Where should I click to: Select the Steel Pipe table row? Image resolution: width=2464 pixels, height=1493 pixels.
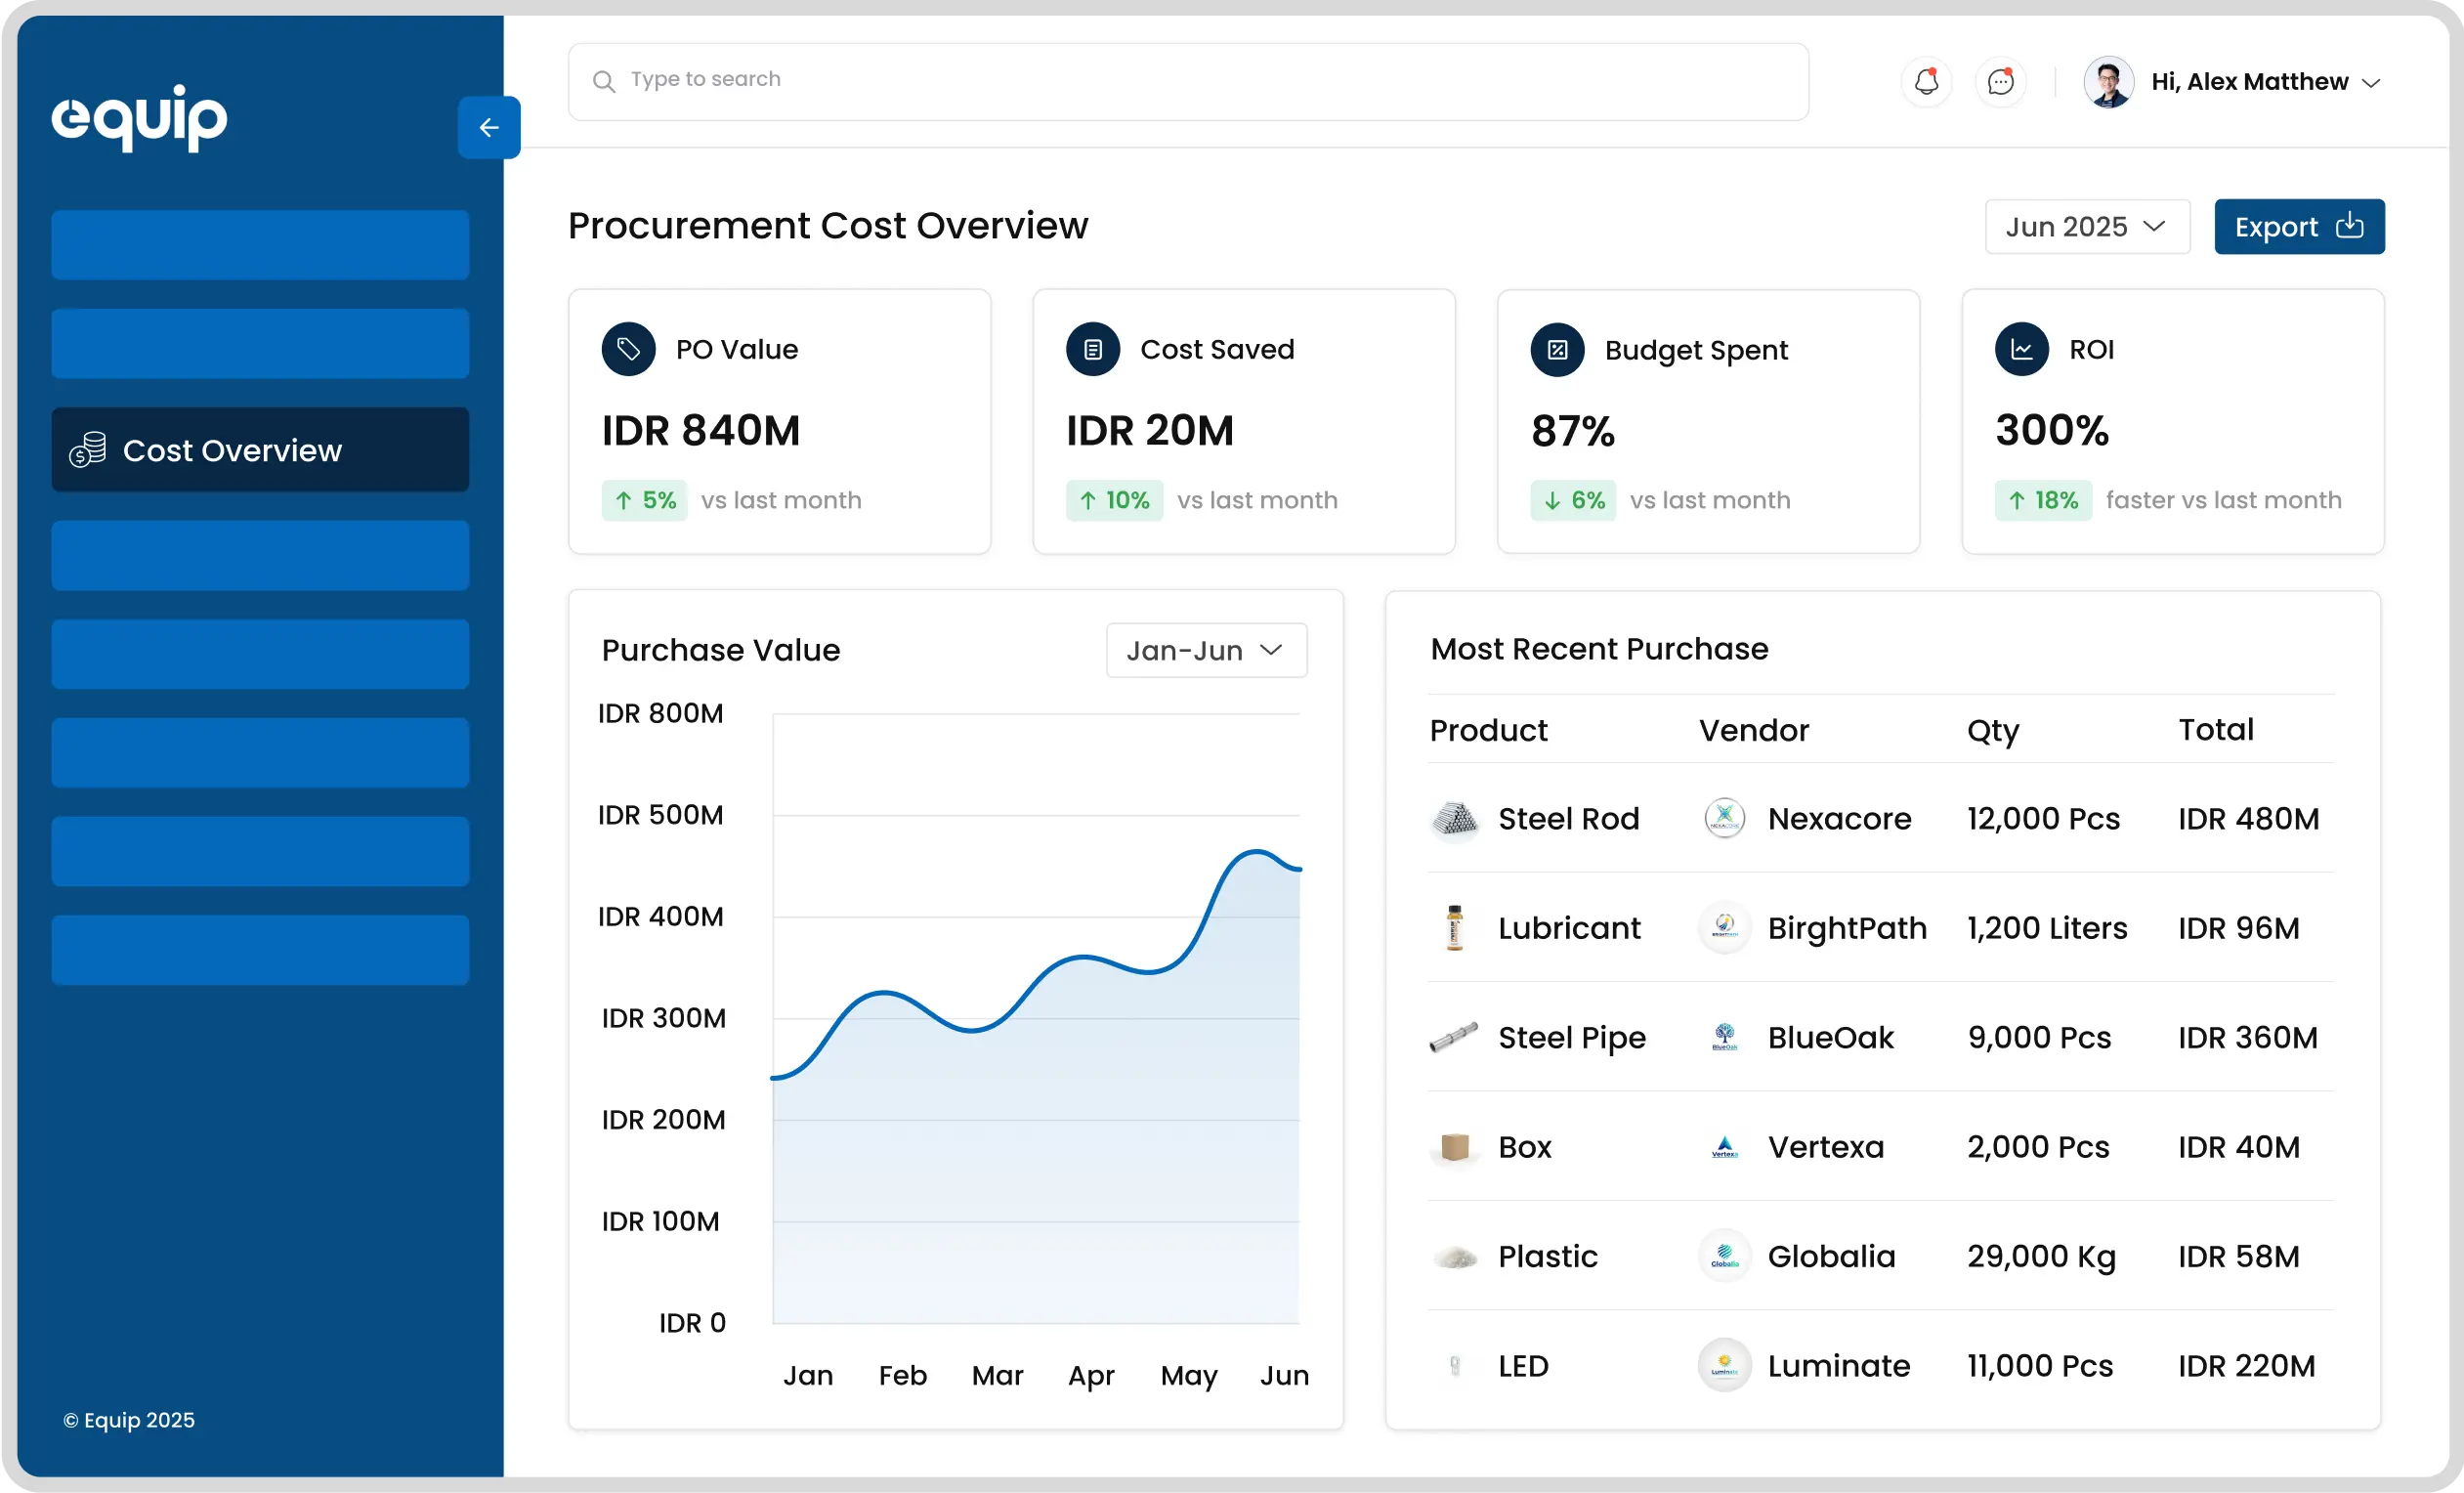coord(1880,1037)
